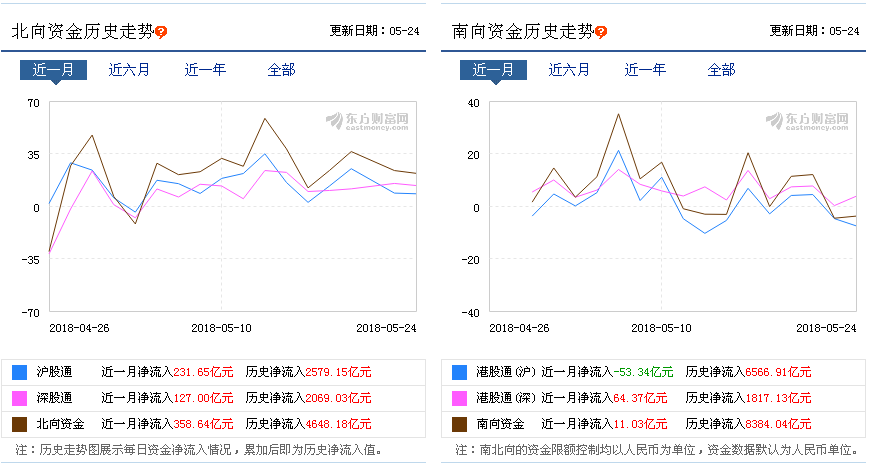Image resolution: width=870 pixels, height=471 pixels.
Task: Click 更新日期 05-24 in northbound header
Action: coord(375,31)
